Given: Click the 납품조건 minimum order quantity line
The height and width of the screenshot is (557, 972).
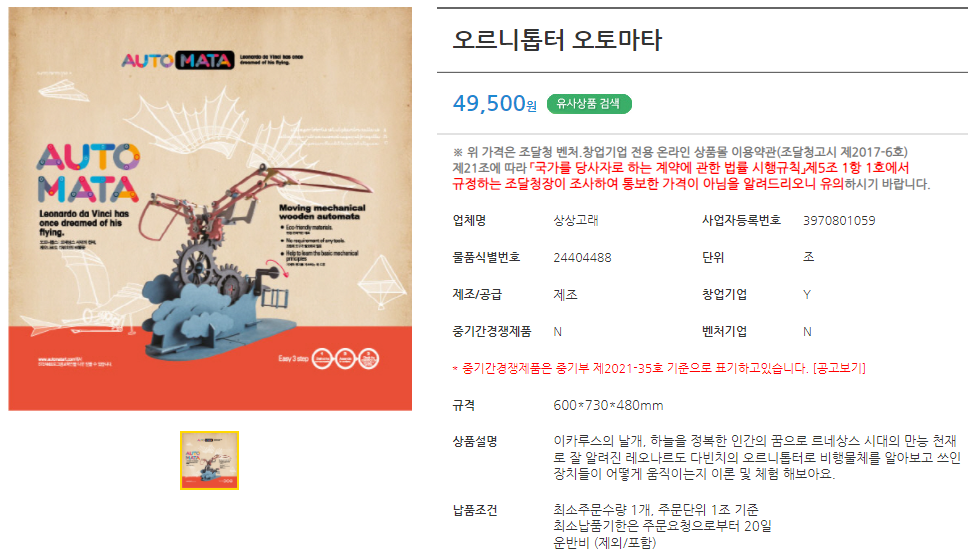Looking at the screenshot, I should click(656, 510).
